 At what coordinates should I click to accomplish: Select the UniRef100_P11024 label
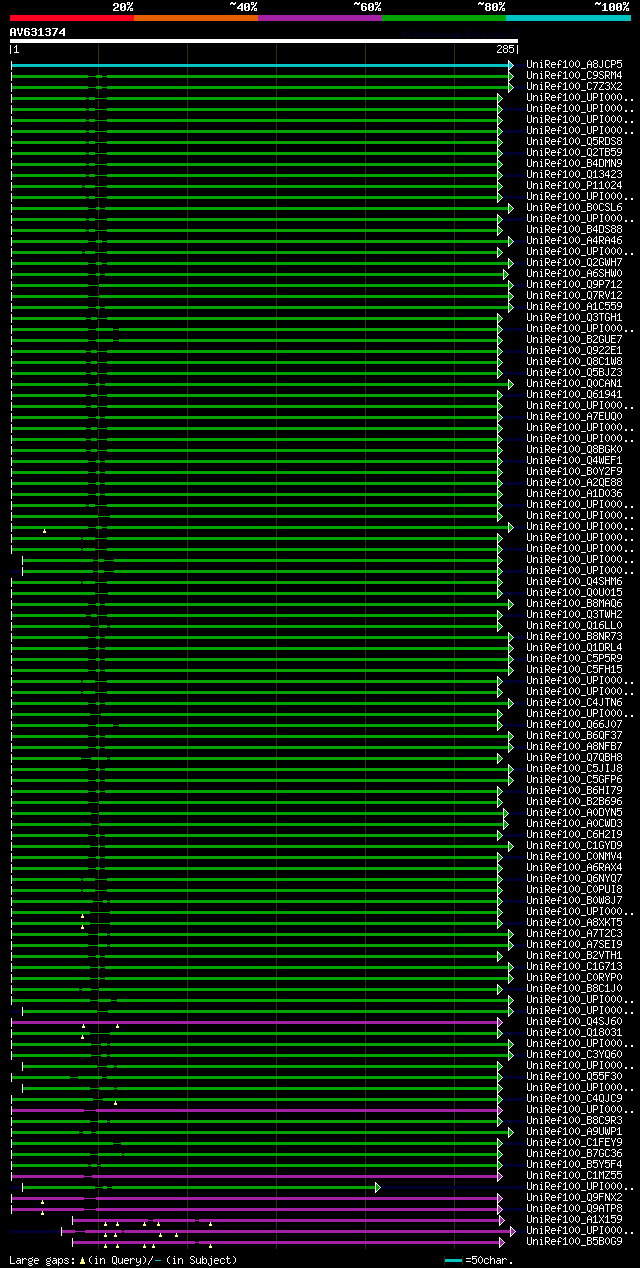coord(574,185)
